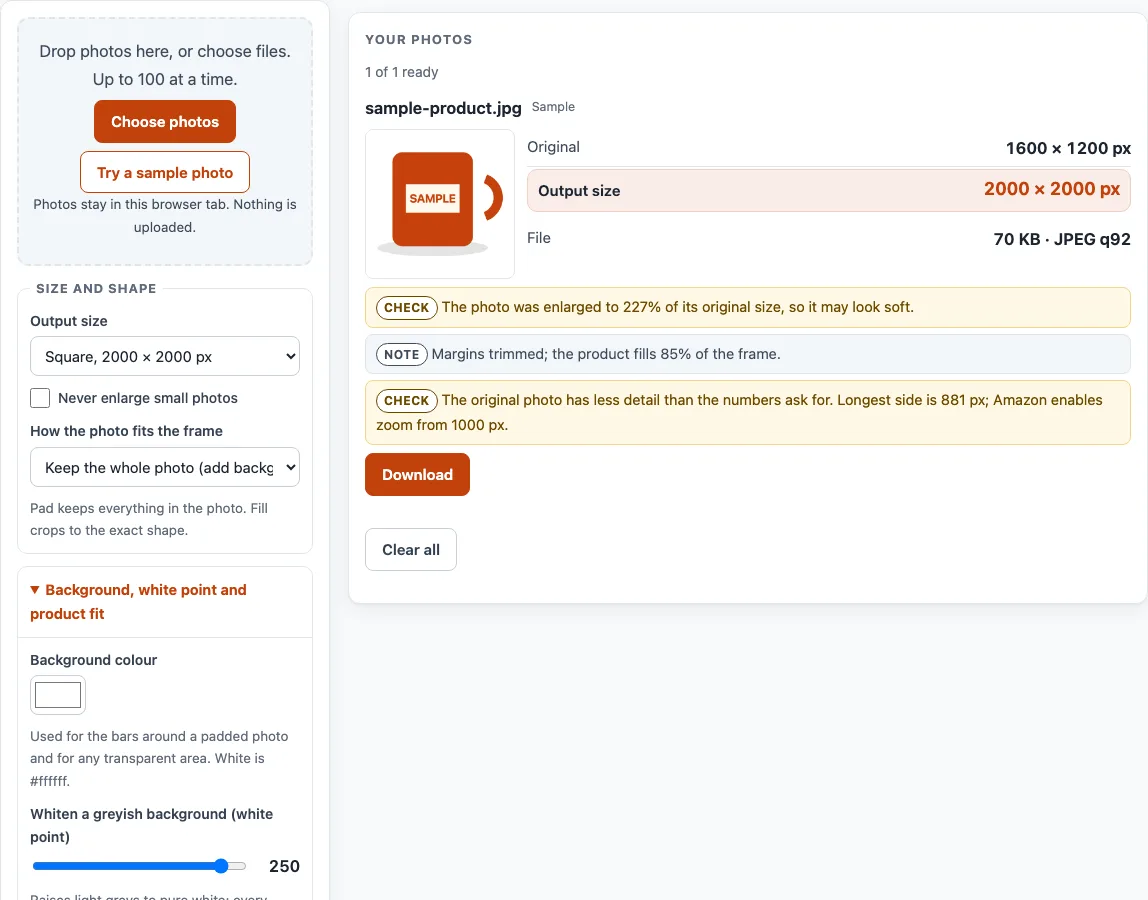Viewport: 1148px width, 900px height.
Task: Adjust the white point slider
Action: point(139,866)
